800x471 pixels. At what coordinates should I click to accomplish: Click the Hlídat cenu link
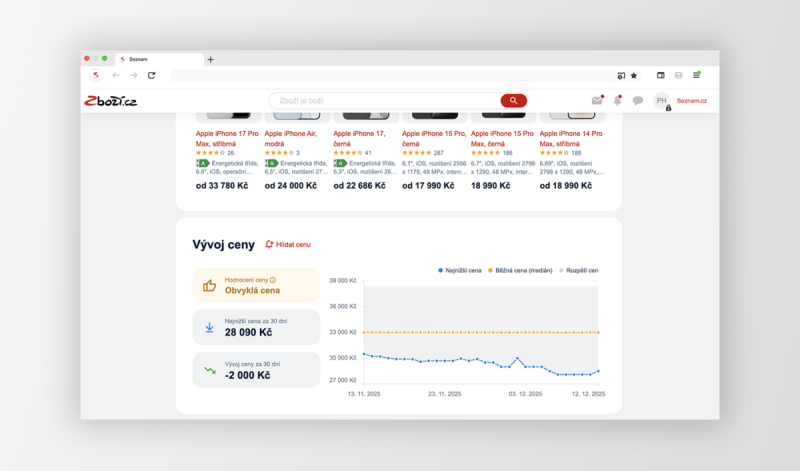[288, 244]
